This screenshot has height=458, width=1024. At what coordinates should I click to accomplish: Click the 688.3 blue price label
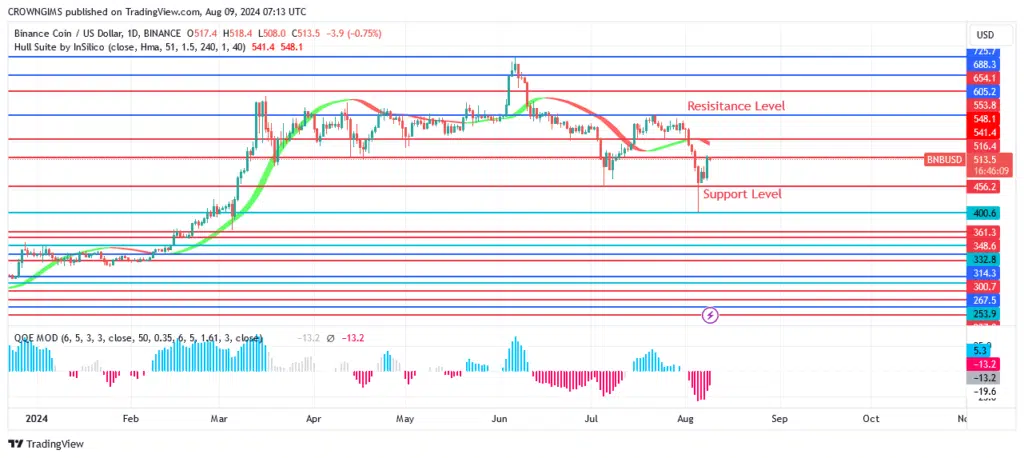click(984, 64)
